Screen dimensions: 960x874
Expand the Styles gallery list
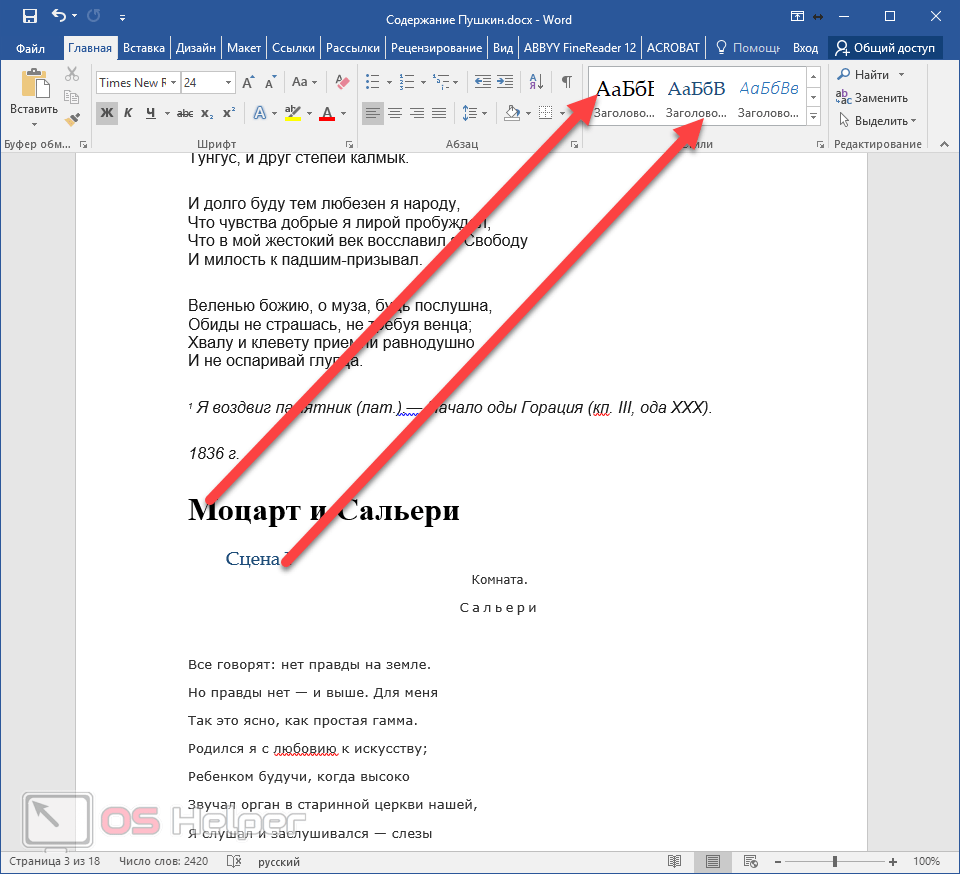pos(813,118)
